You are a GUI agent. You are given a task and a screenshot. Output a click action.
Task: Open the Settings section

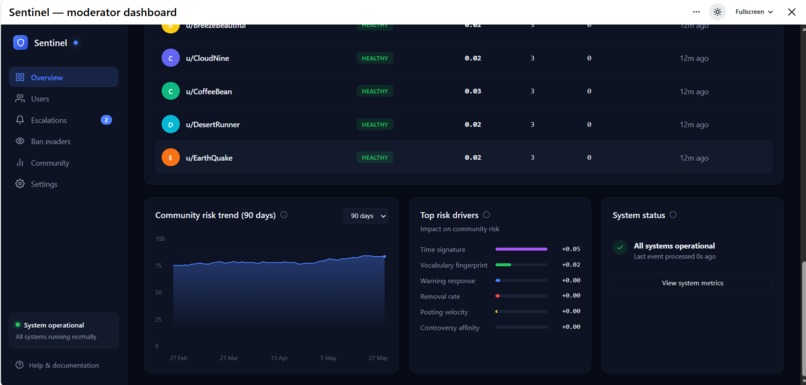point(64,184)
